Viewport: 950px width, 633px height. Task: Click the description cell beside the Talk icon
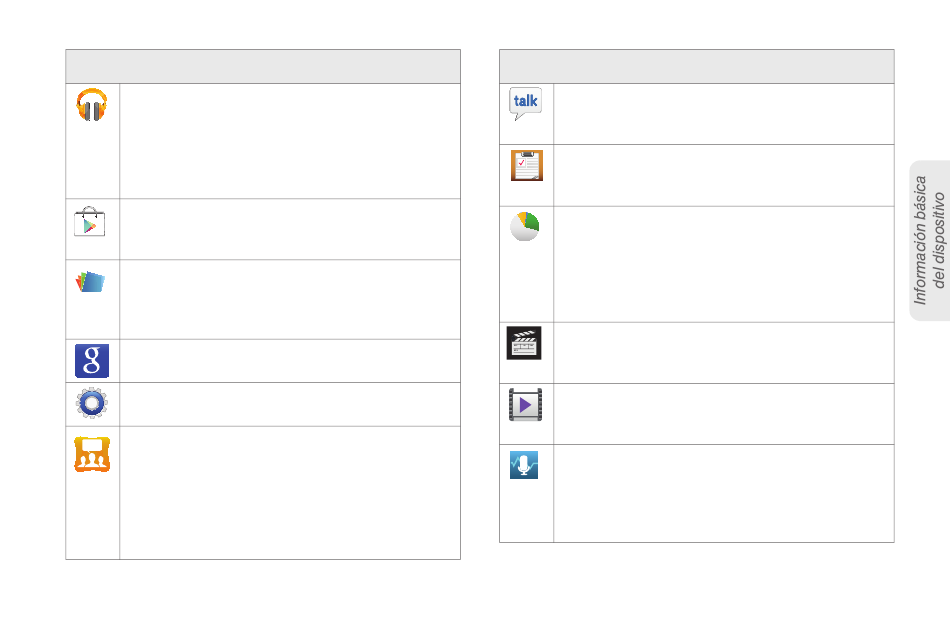point(724,114)
